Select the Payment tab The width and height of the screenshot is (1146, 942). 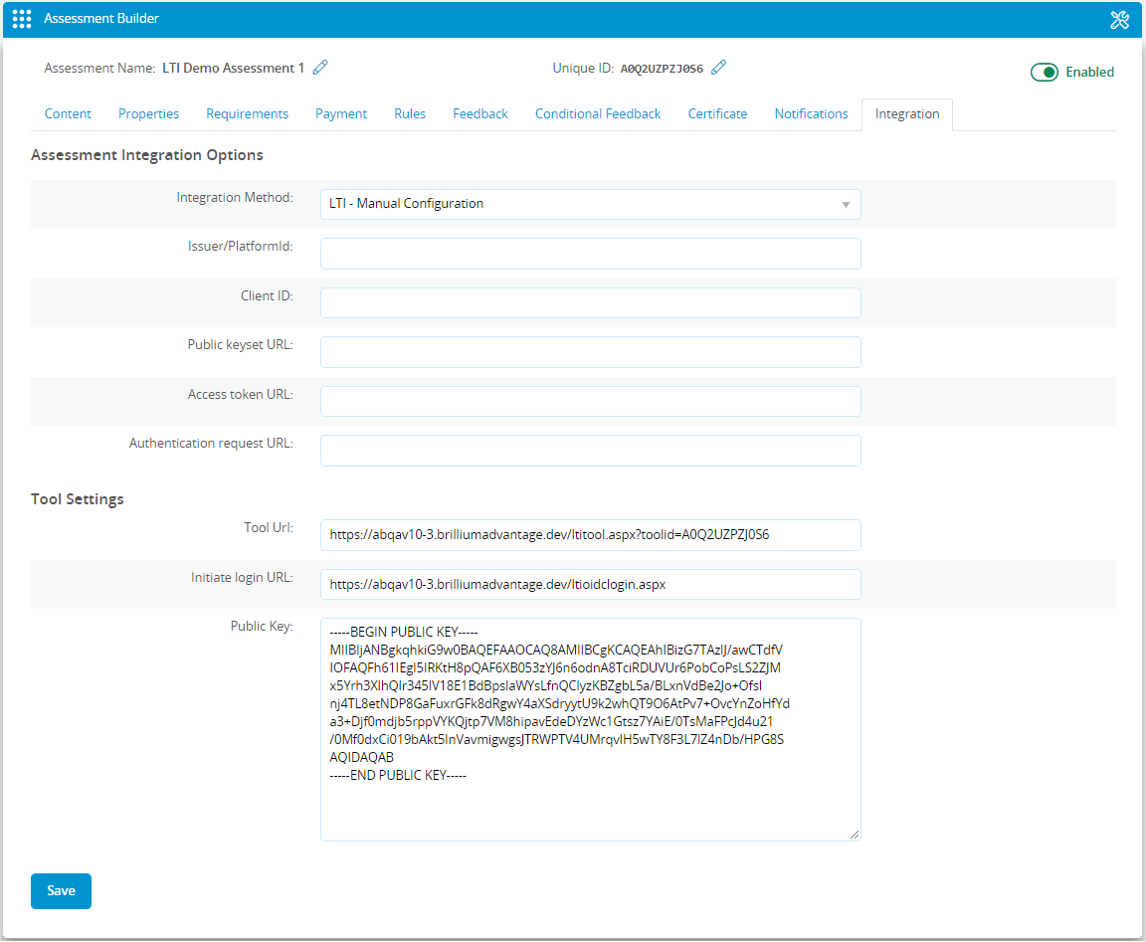click(x=341, y=114)
